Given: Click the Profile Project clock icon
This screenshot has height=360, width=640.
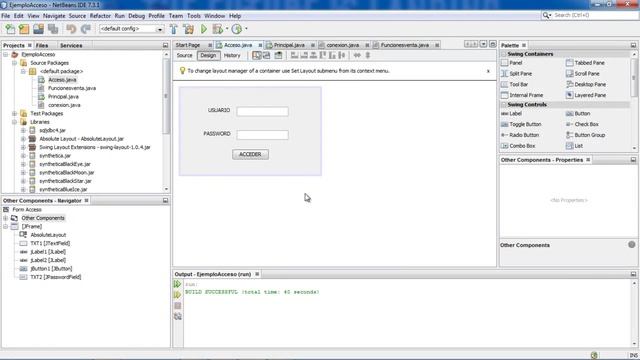Looking at the screenshot, I should tap(237, 29).
